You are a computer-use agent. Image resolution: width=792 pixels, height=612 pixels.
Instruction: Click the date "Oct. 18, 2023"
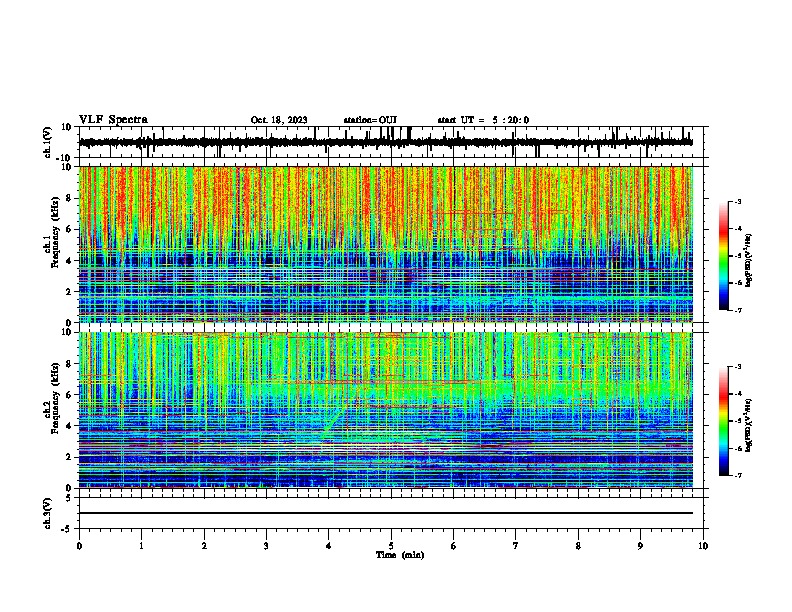click(279, 120)
